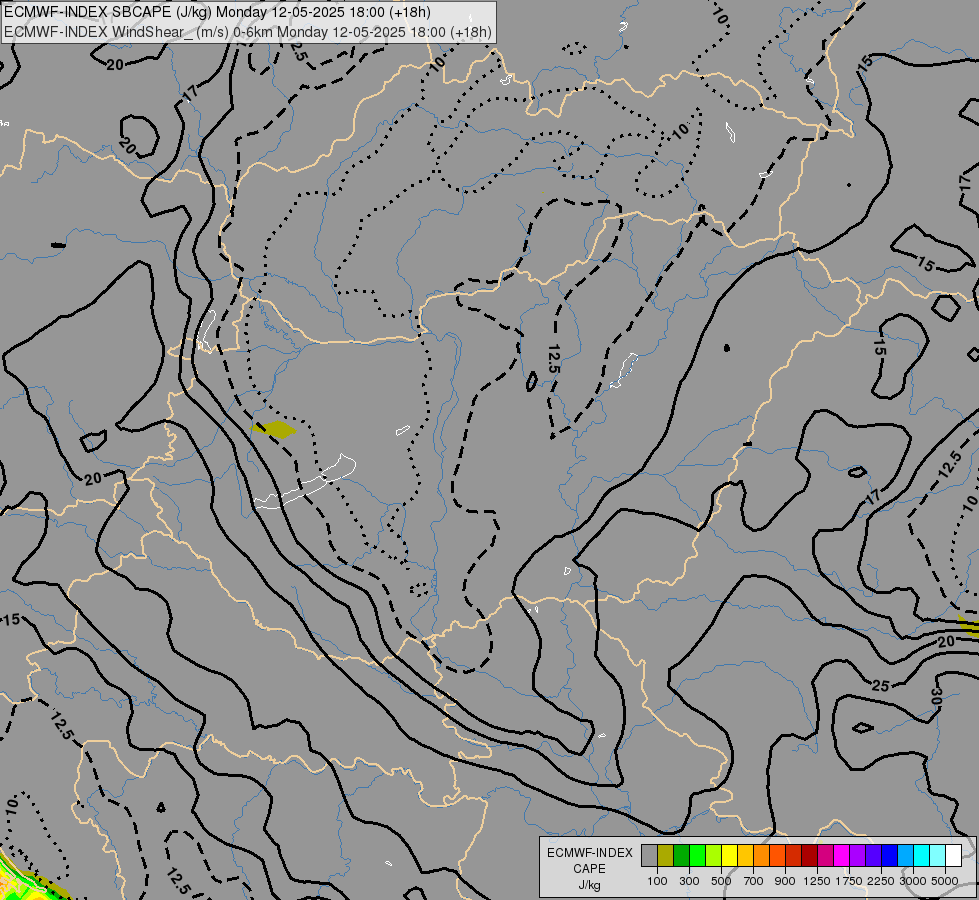The height and width of the screenshot is (900, 979).
Task: Pick the pure yellow legend swatch
Action: point(729,855)
